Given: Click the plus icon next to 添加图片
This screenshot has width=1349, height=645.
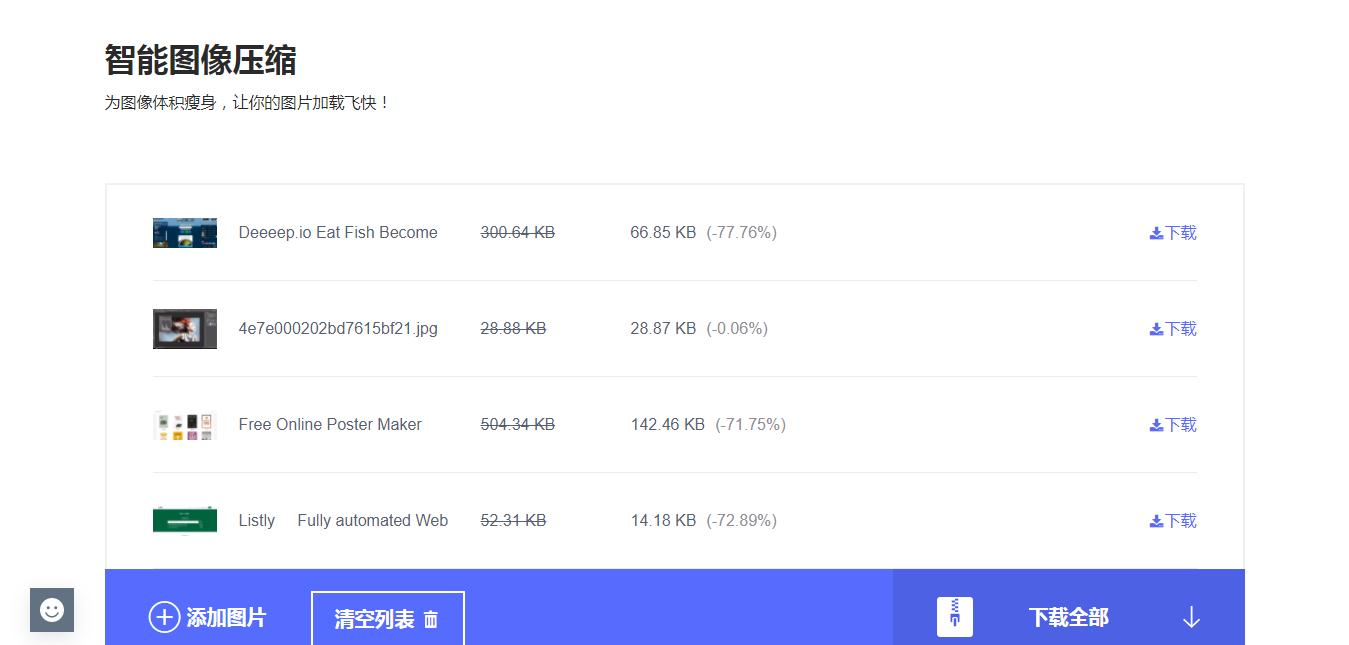Looking at the screenshot, I should pos(164,617).
